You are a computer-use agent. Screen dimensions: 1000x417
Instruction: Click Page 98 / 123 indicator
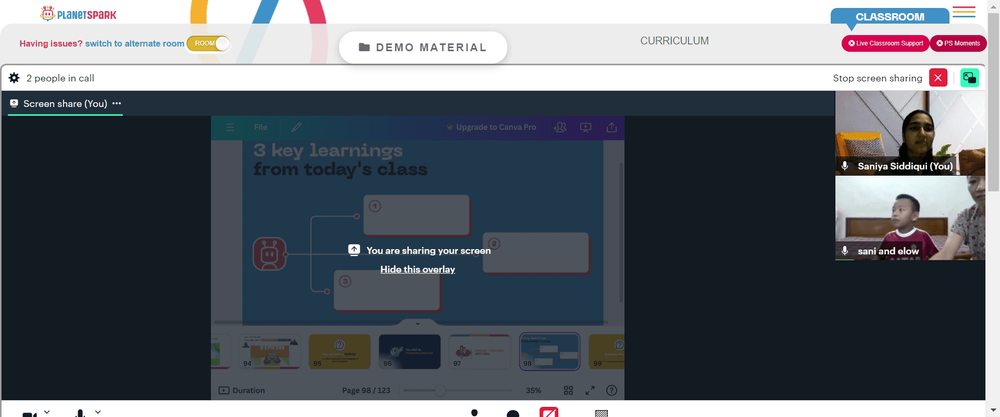click(x=366, y=390)
